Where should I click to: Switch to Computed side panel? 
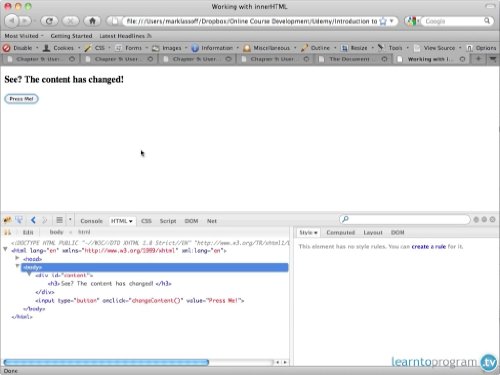coord(340,233)
